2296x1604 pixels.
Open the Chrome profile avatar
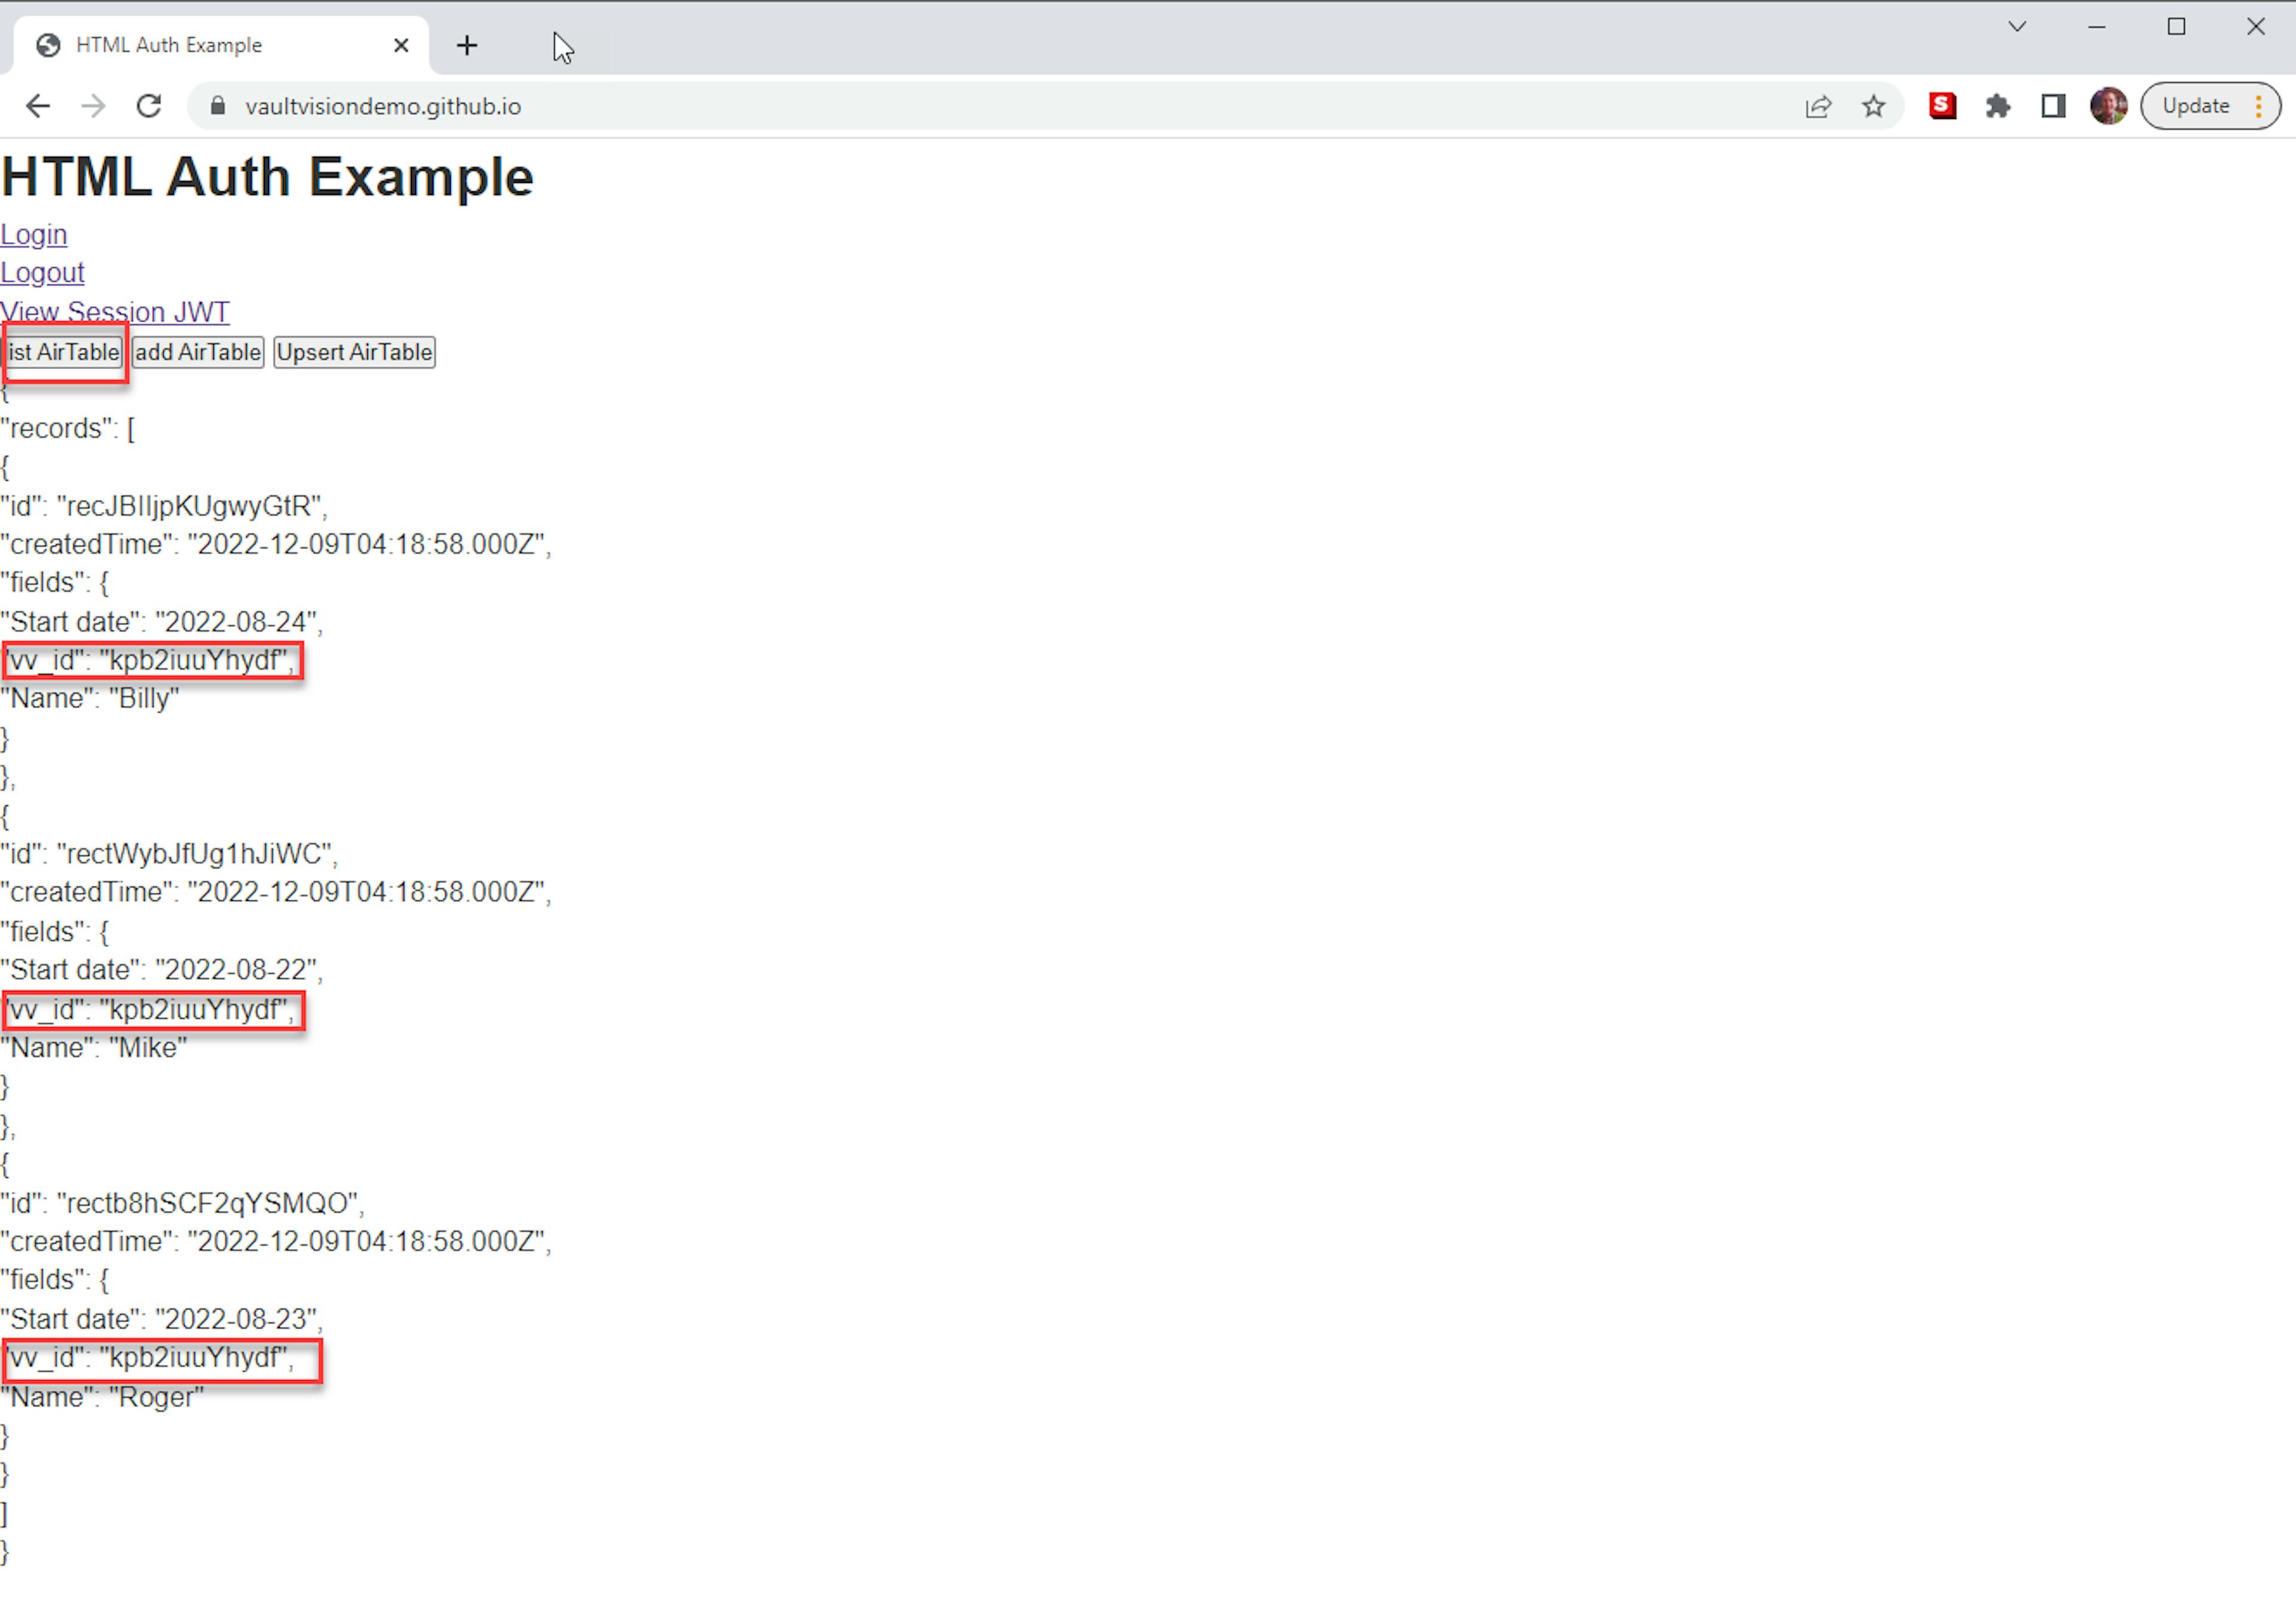[2109, 106]
